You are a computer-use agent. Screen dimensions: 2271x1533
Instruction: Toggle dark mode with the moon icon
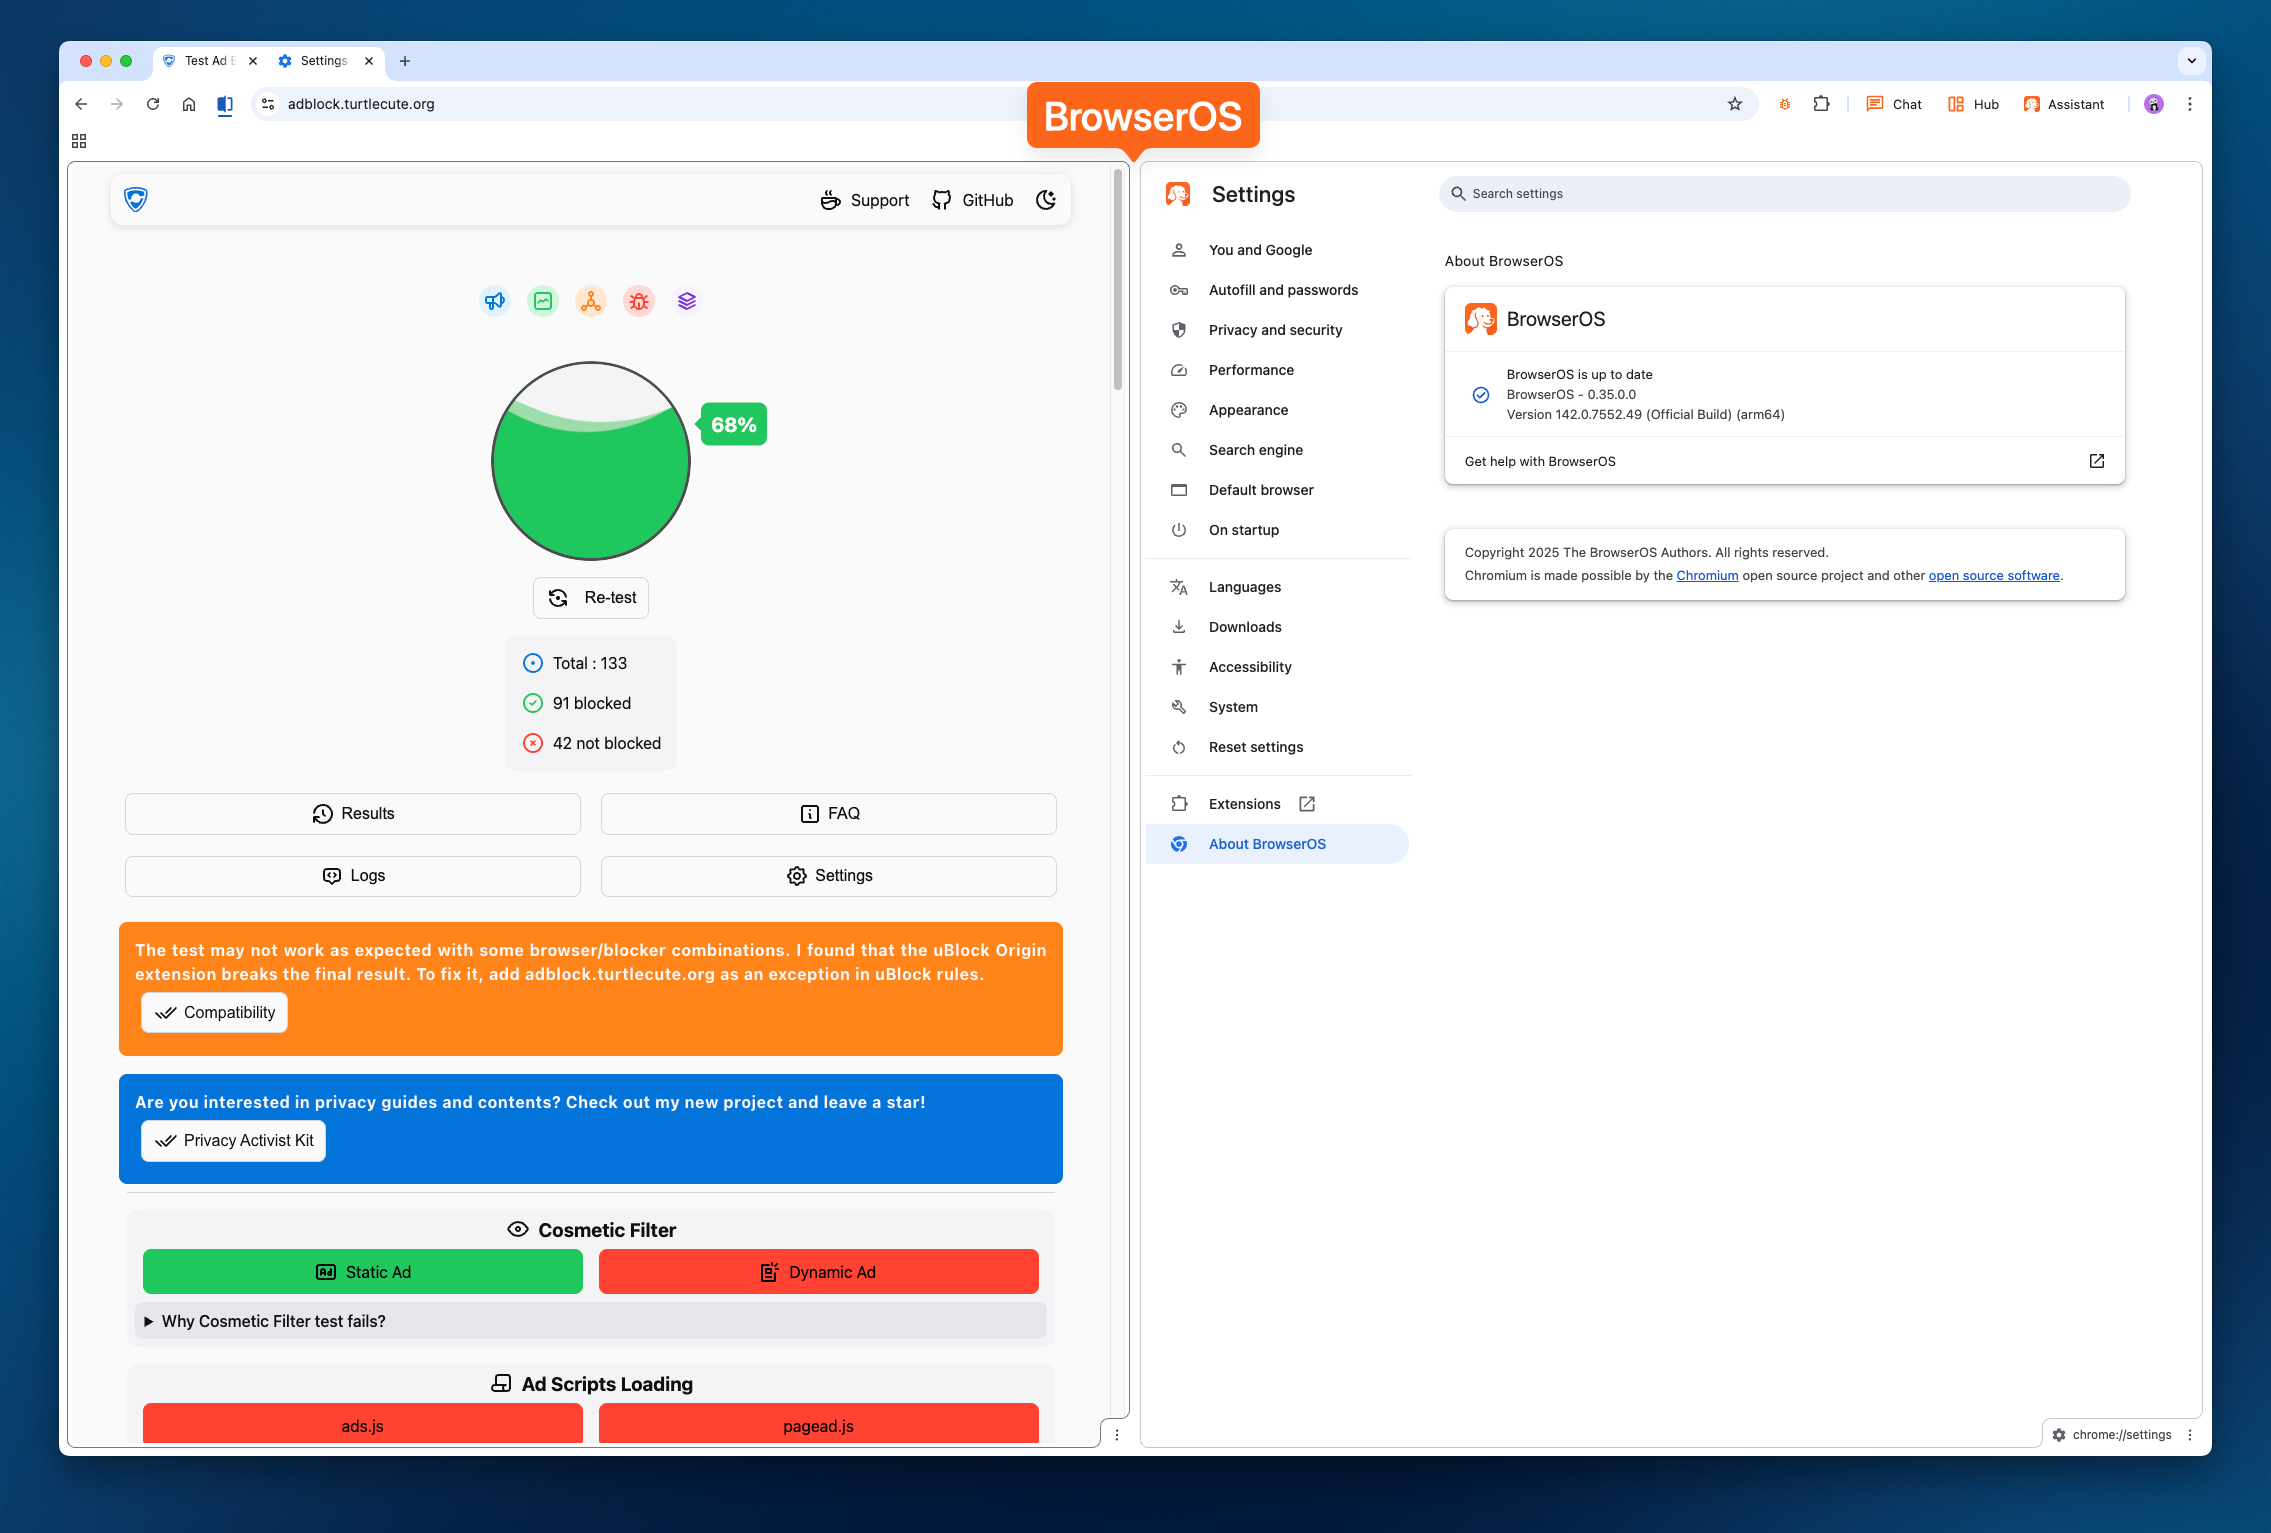click(1046, 200)
